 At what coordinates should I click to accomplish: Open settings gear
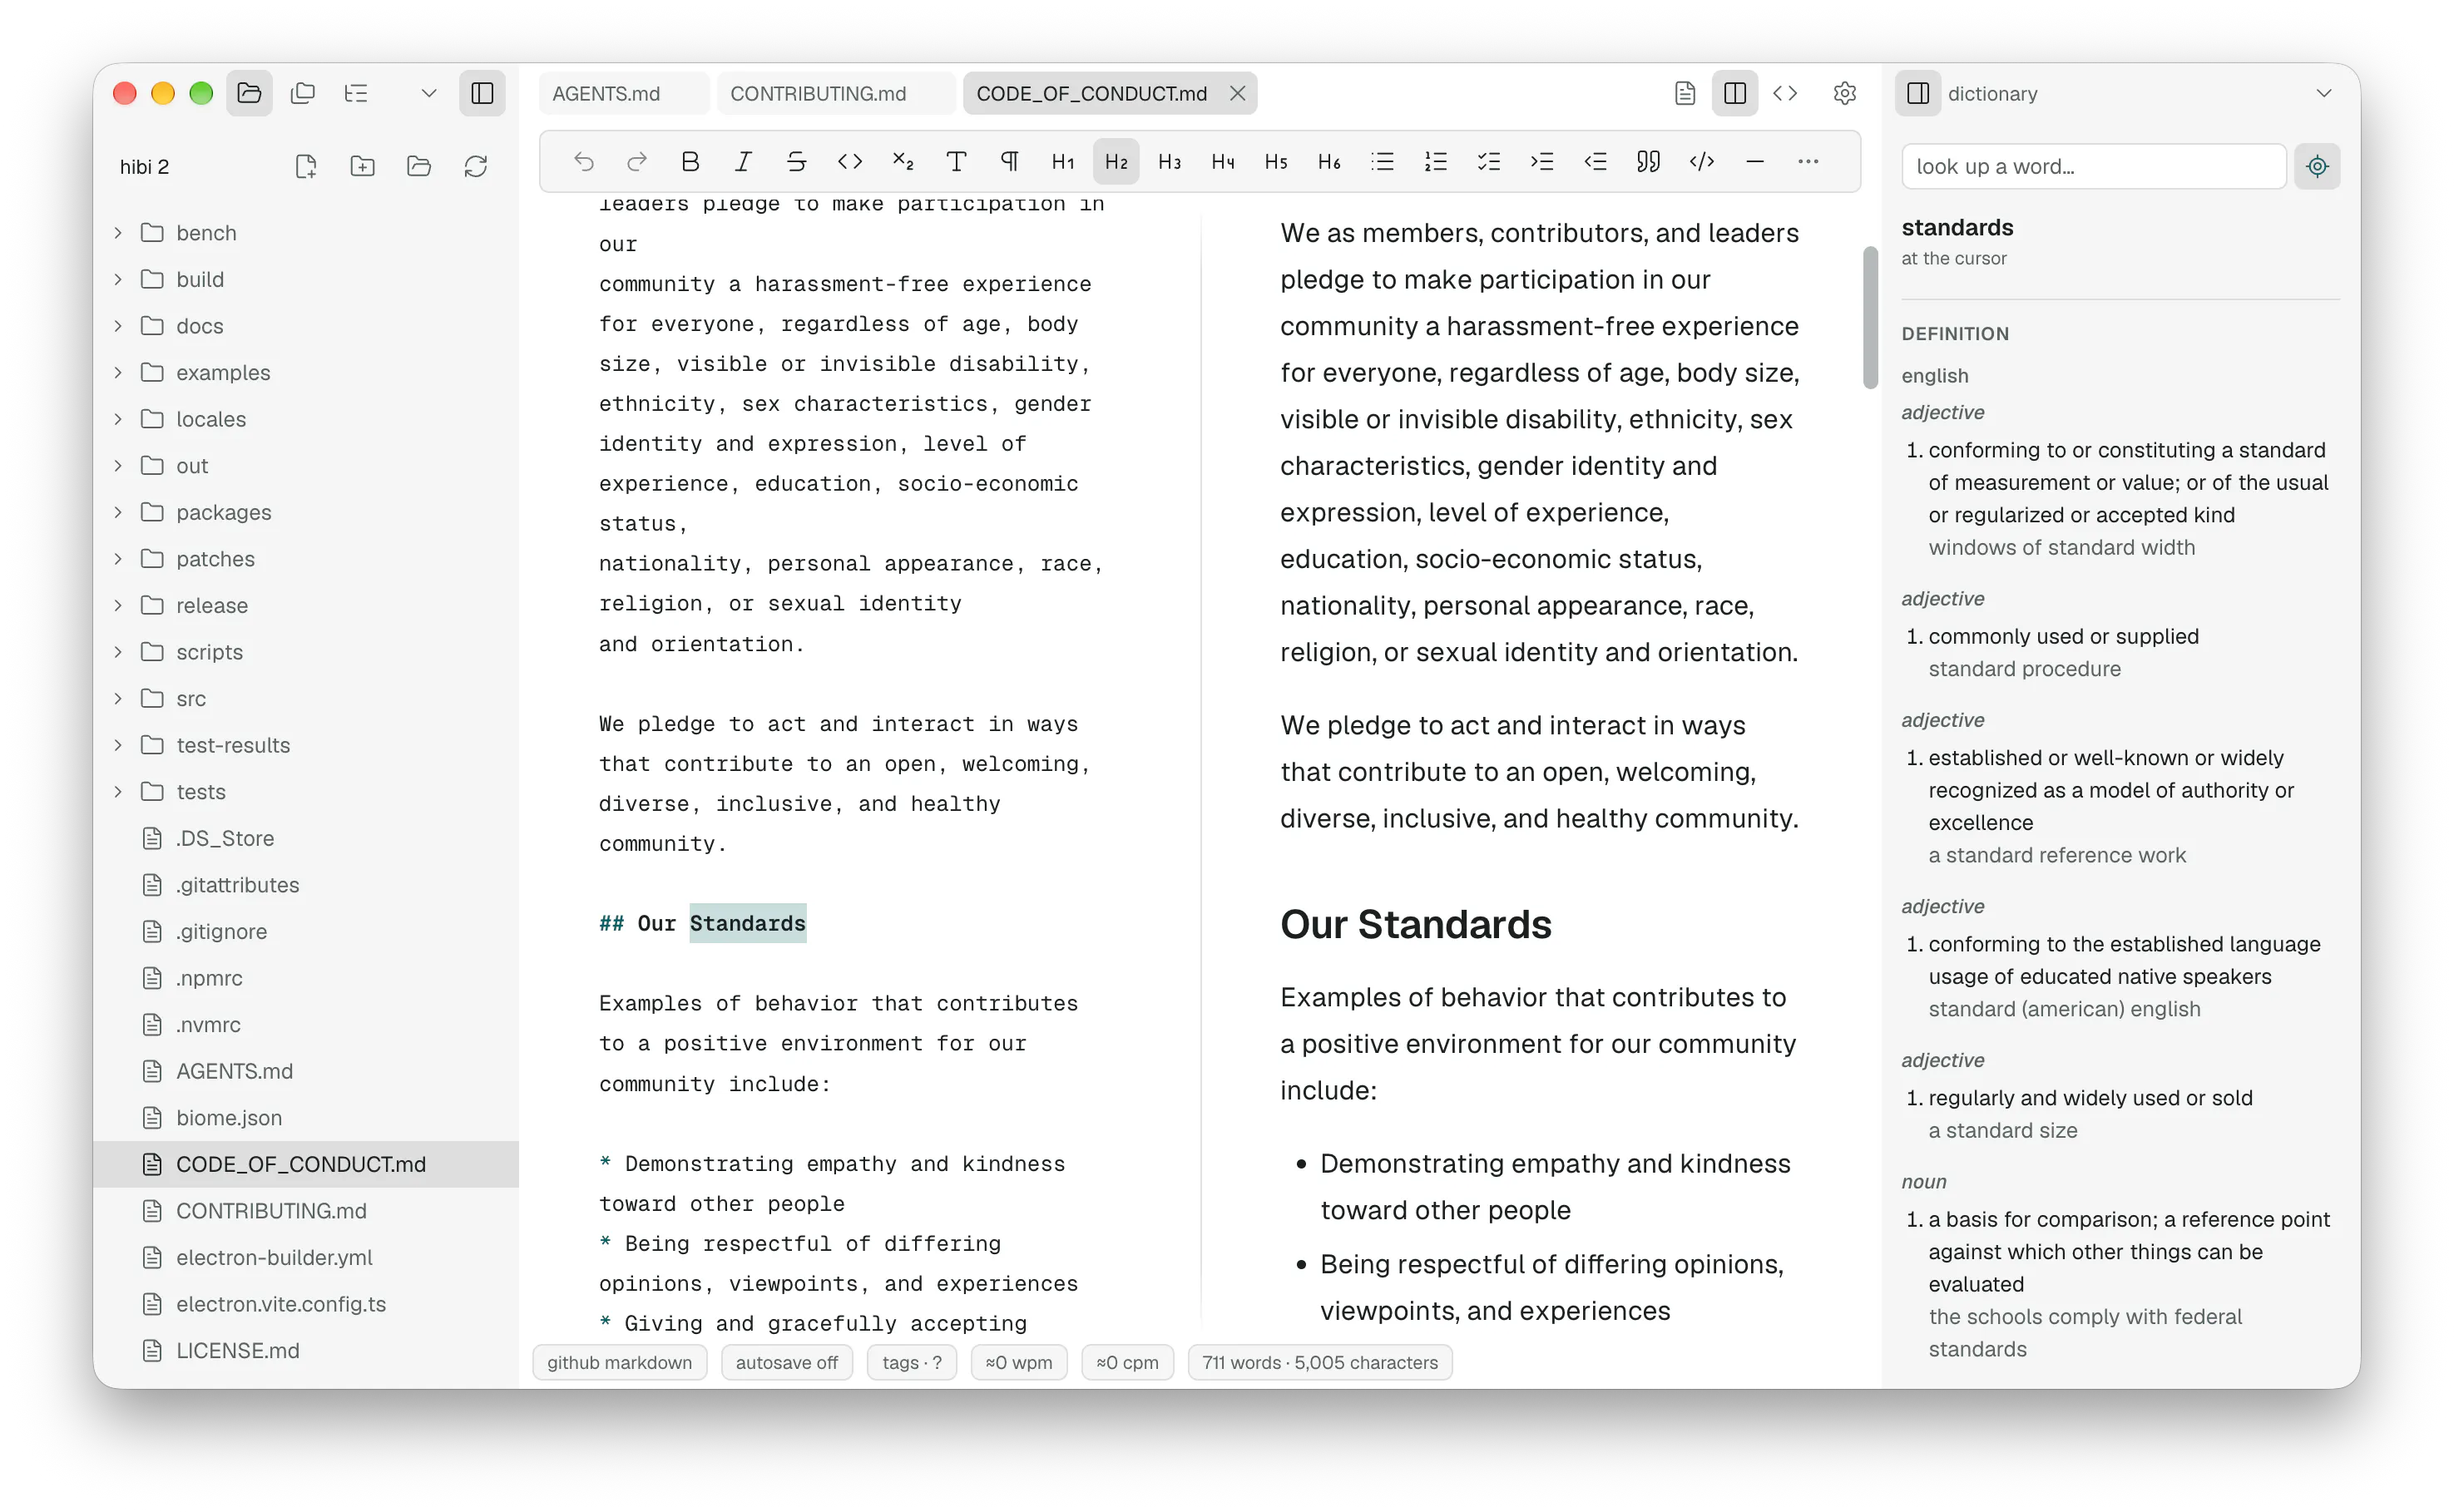(x=1844, y=93)
